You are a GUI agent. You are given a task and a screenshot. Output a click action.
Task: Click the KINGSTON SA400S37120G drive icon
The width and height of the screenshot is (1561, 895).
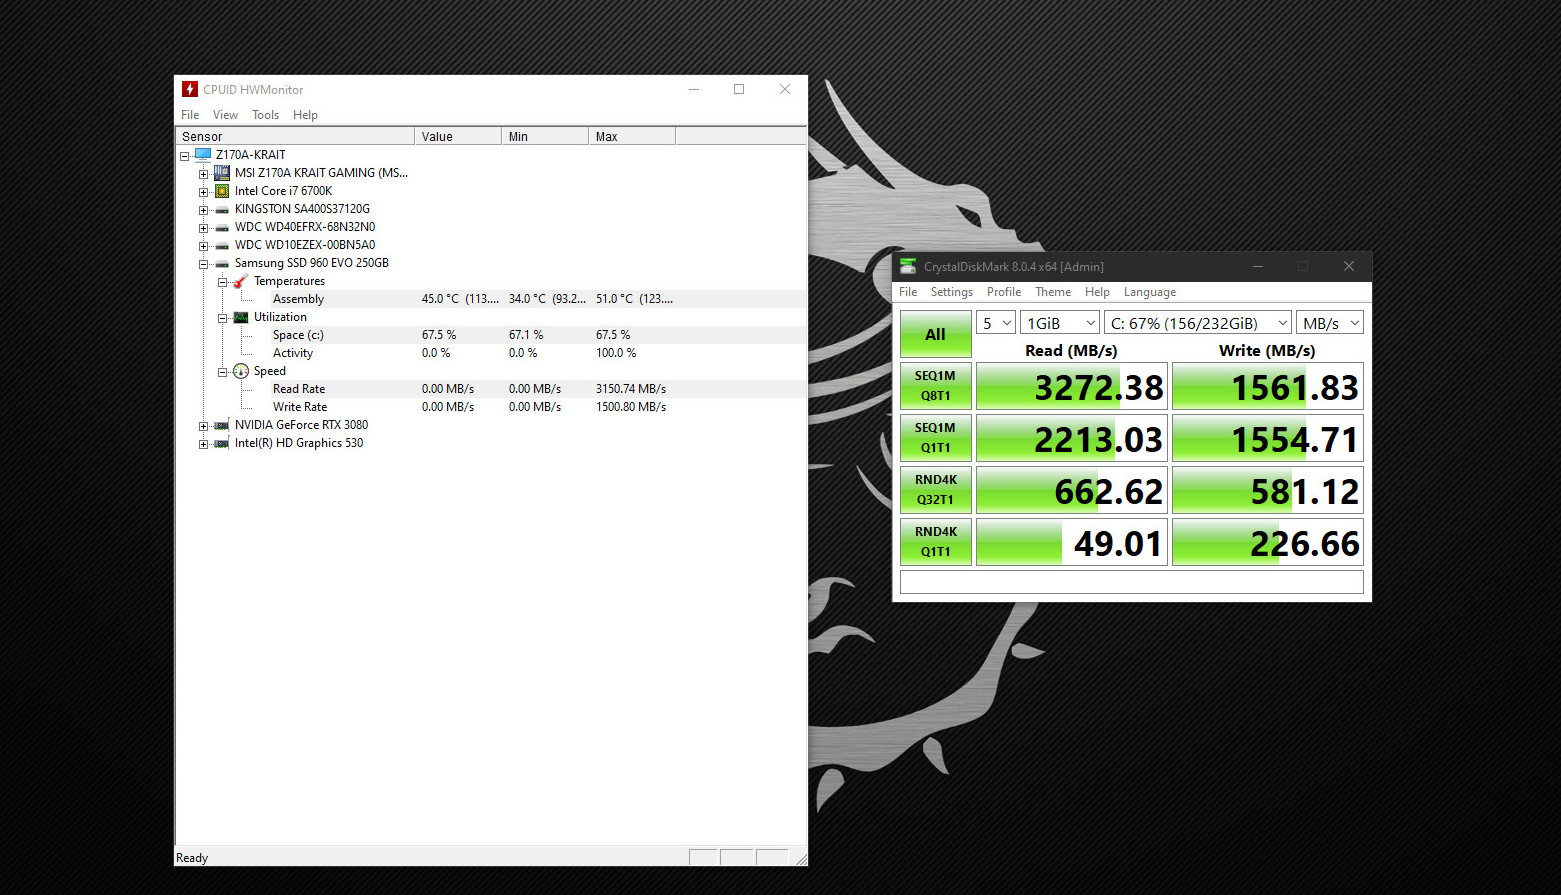tap(222, 210)
